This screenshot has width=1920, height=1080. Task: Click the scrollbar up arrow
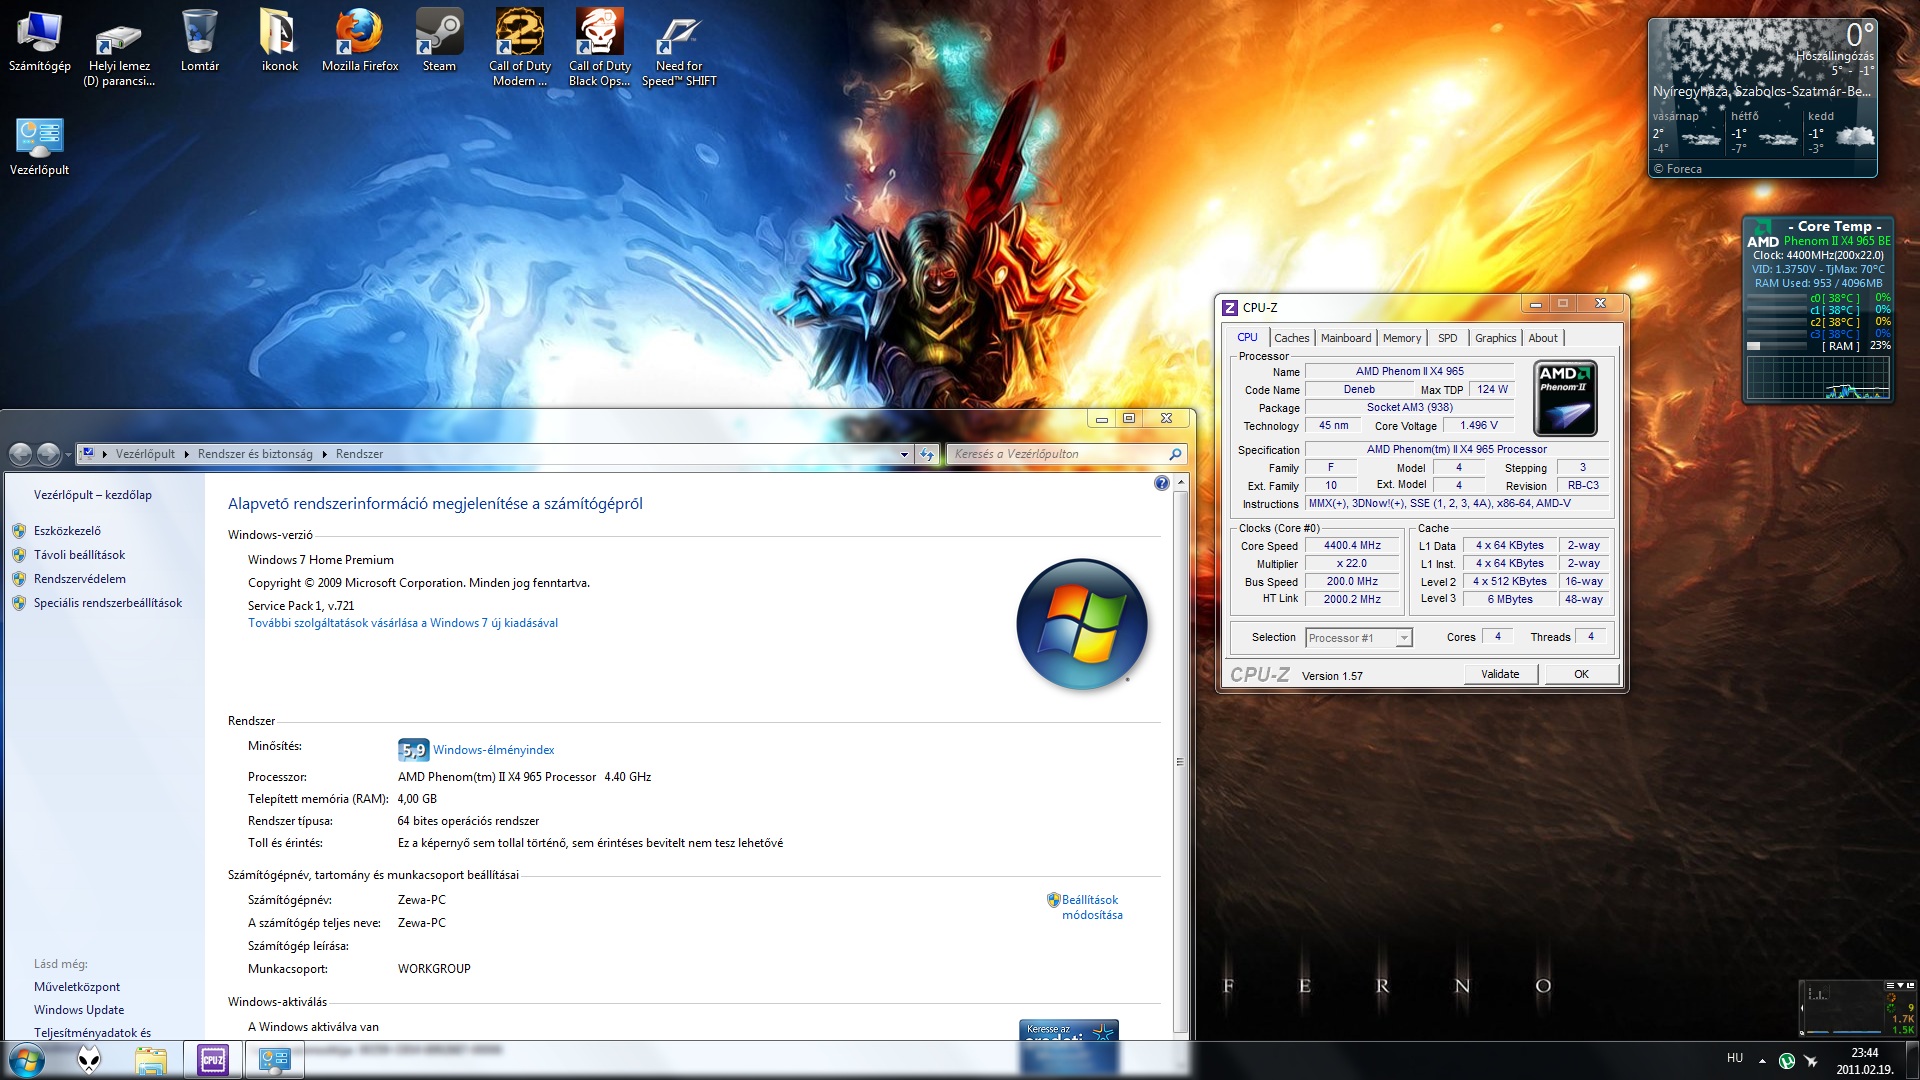click(1180, 482)
